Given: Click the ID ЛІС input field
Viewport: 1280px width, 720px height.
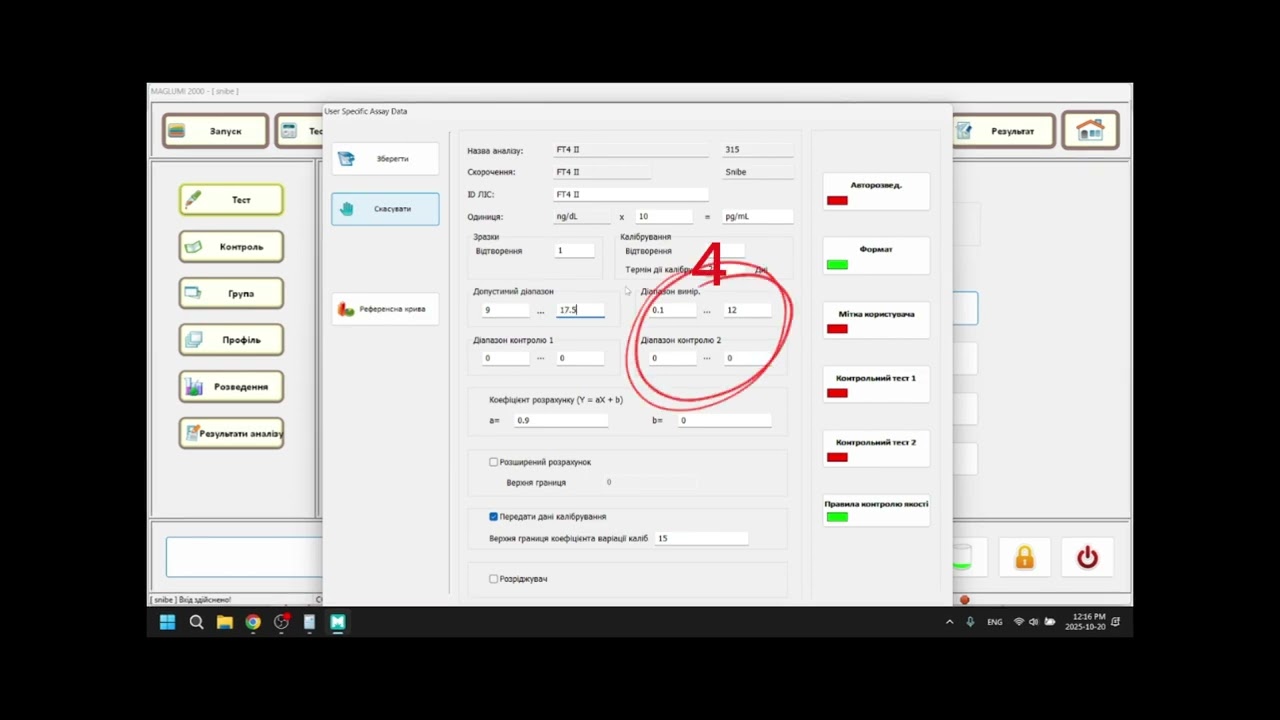Looking at the screenshot, I should pos(632,194).
